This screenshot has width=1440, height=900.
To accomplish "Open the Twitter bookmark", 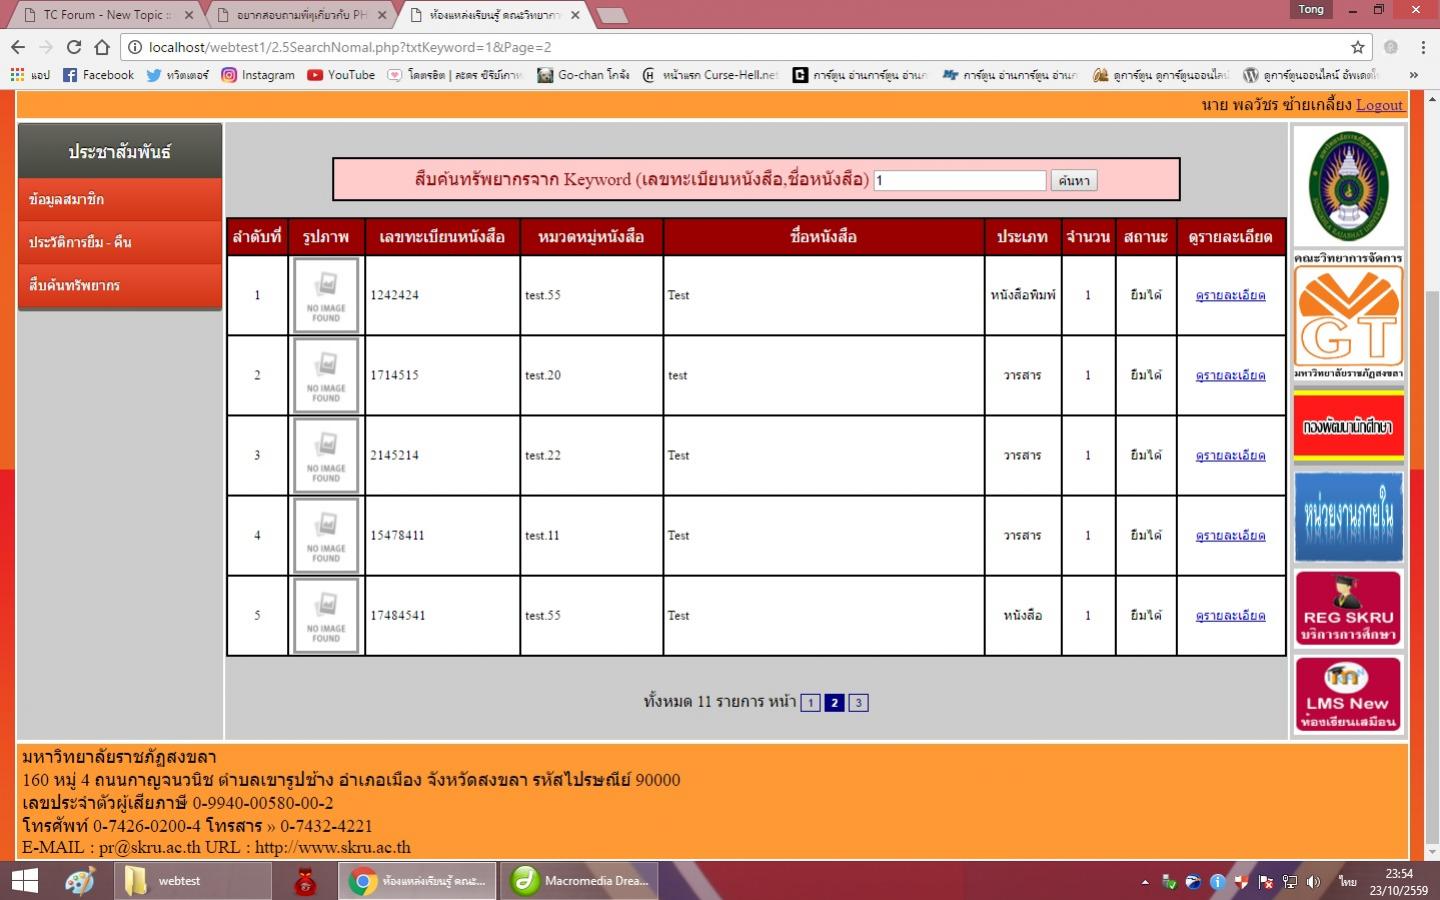I will pyautogui.click(x=177, y=75).
